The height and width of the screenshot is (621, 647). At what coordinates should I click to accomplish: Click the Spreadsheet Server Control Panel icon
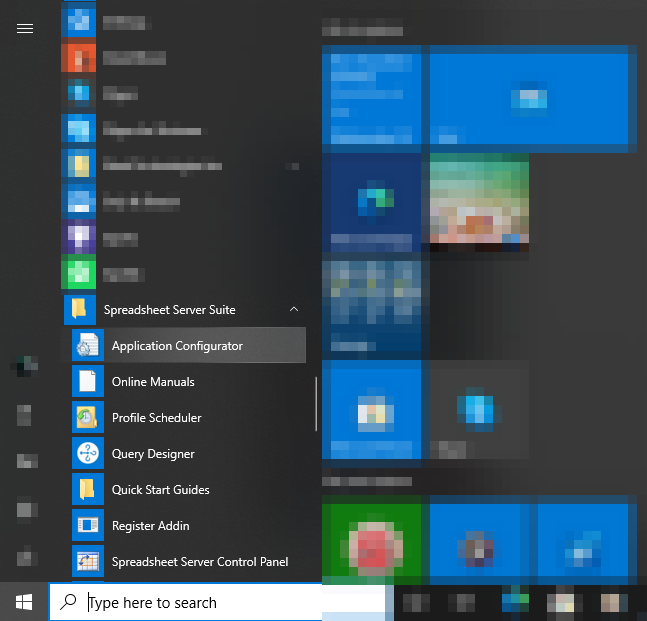pos(87,562)
